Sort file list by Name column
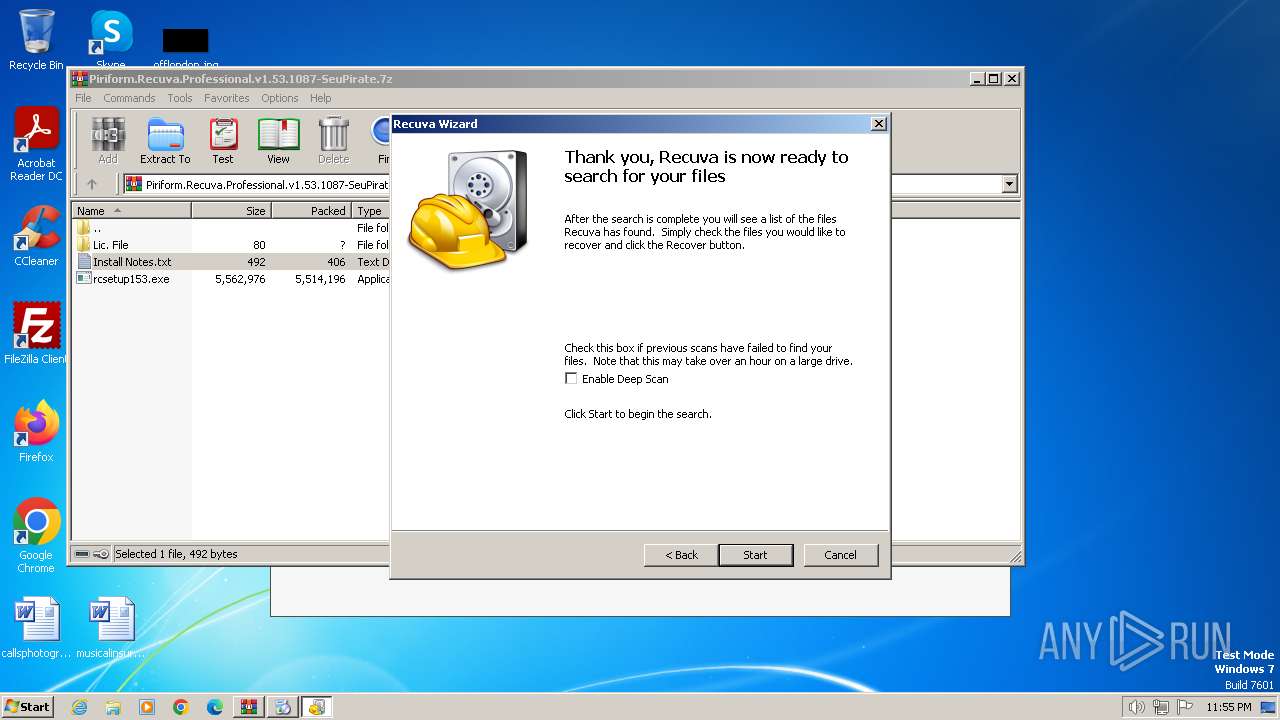The width and height of the screenshot is (1280, 720). point(131,211)
